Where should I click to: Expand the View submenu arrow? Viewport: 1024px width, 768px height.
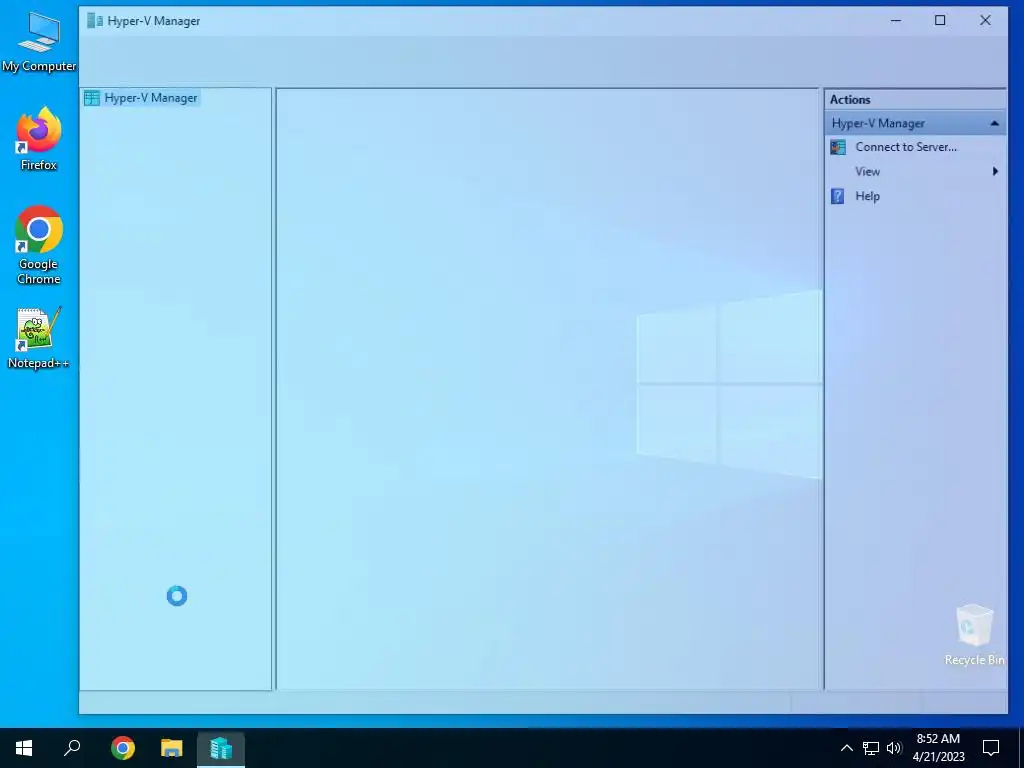pyautogui.click(x=995, y=172)
